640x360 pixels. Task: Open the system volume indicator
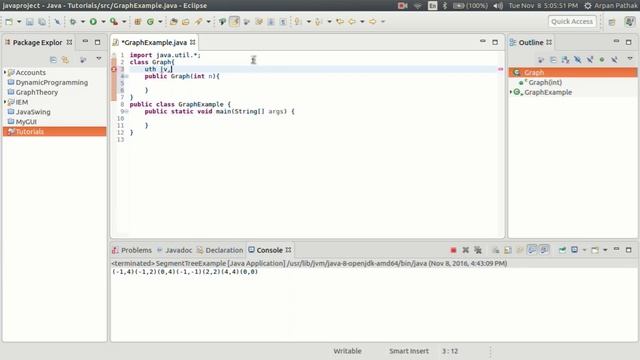(498, 6)
